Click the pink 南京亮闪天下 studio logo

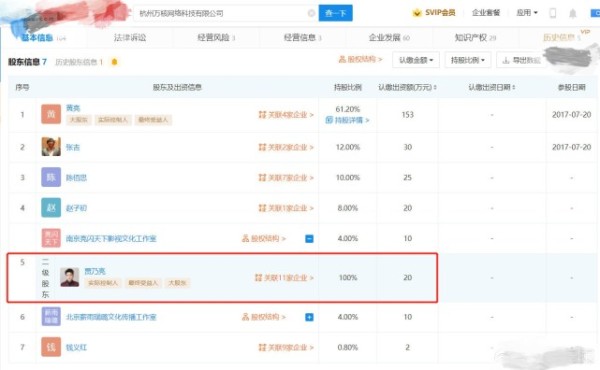click(x=51, y=238)
